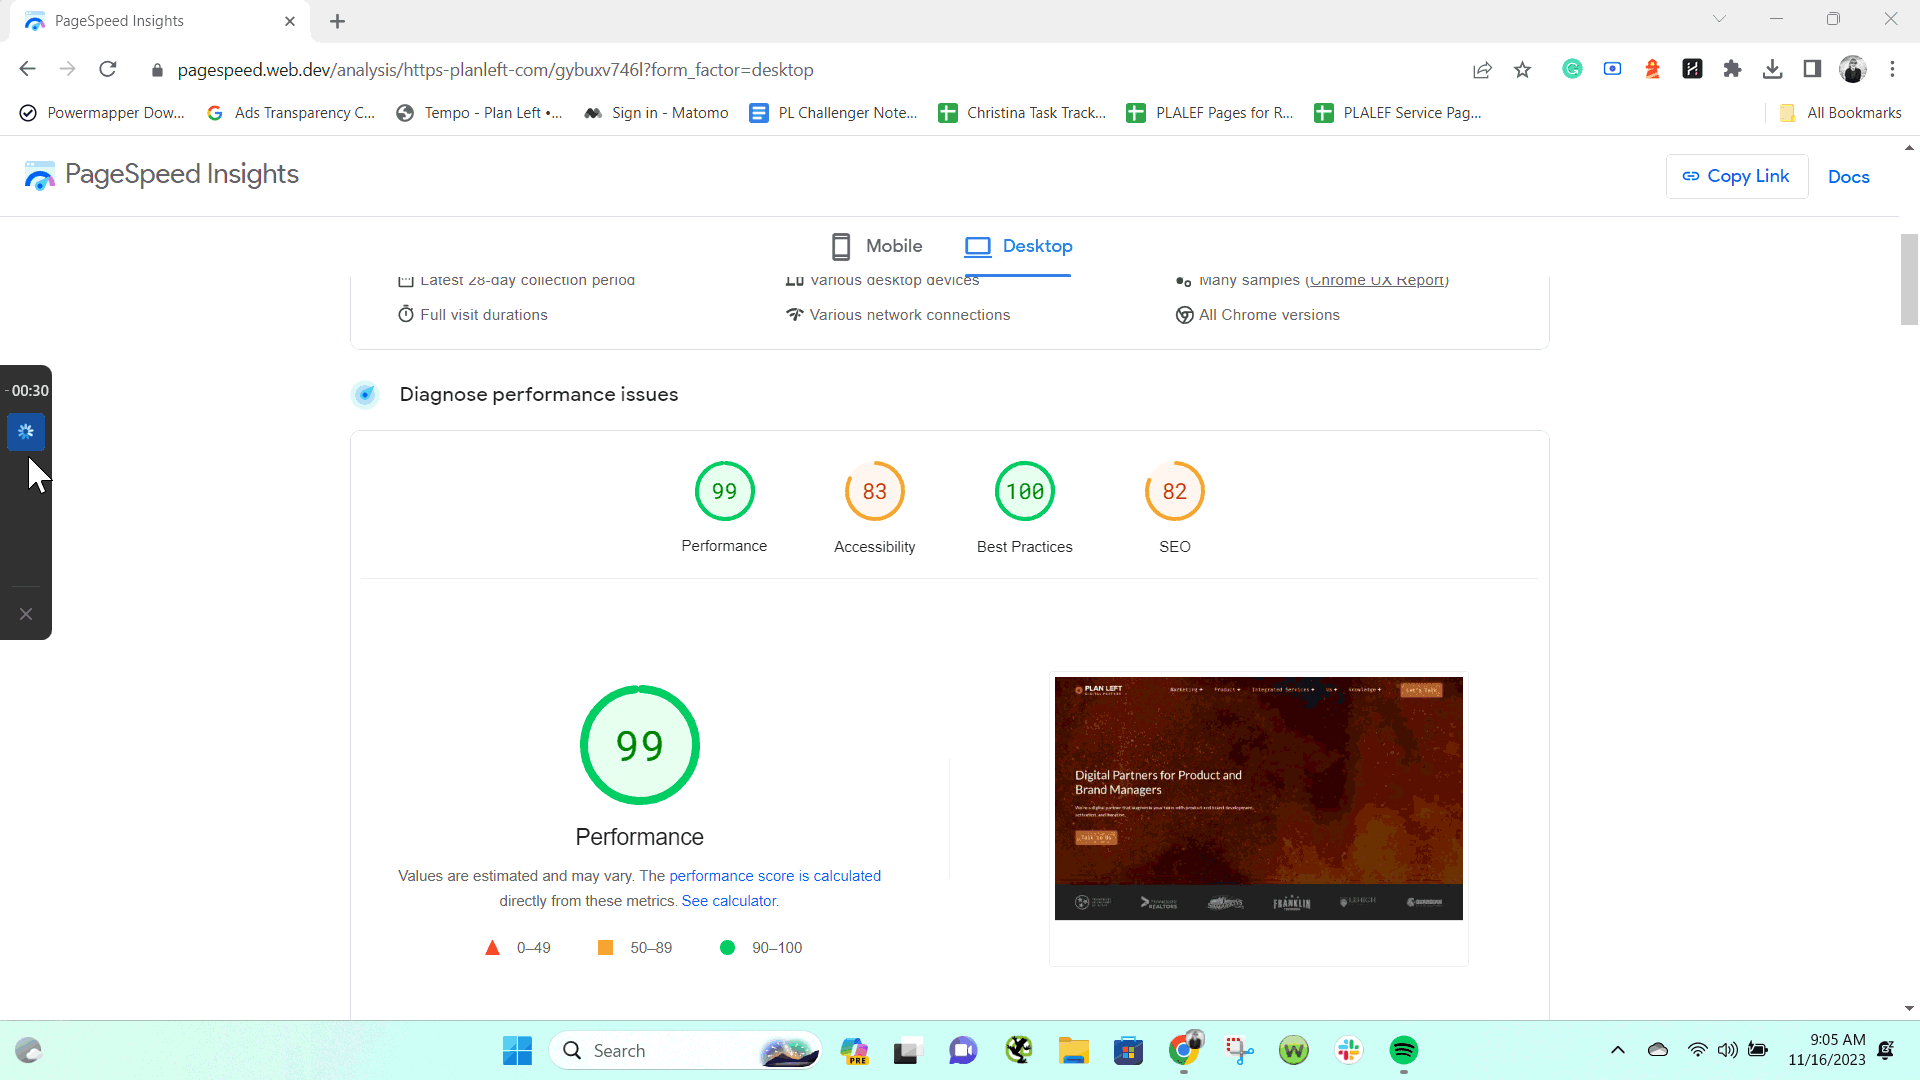Screen dimensions: 1920x1080
Task: Switch to the Mobile tab
Action: [x=876, y=246]
